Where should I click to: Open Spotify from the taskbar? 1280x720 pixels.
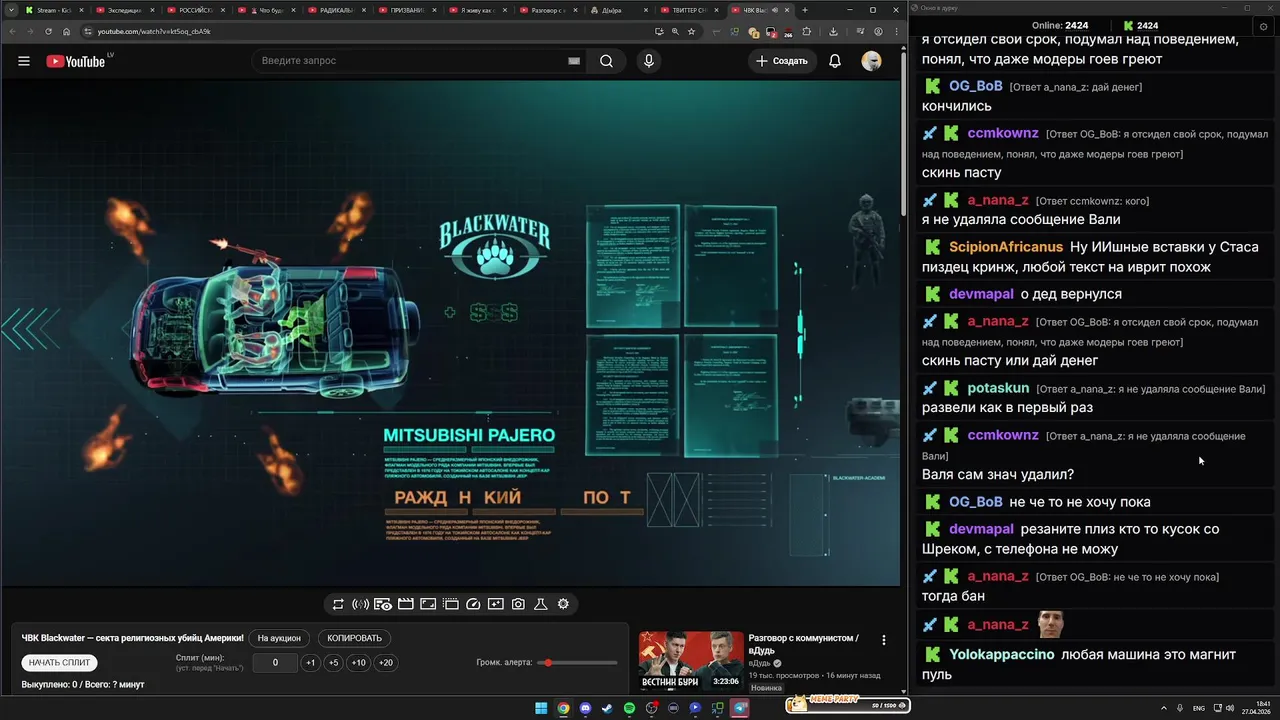click(629, 708)
